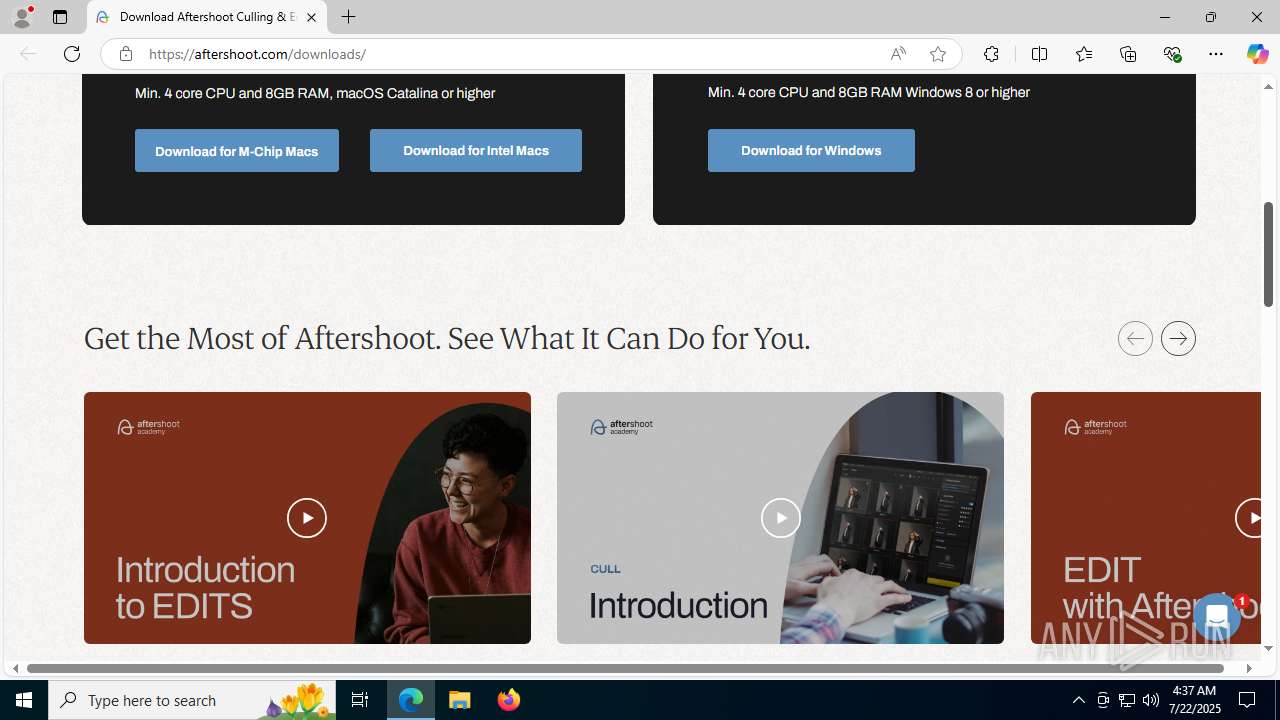Open the chat support widget
Screen dimensions: 1280x720
pyautogui.click(x=1216, y=618)
